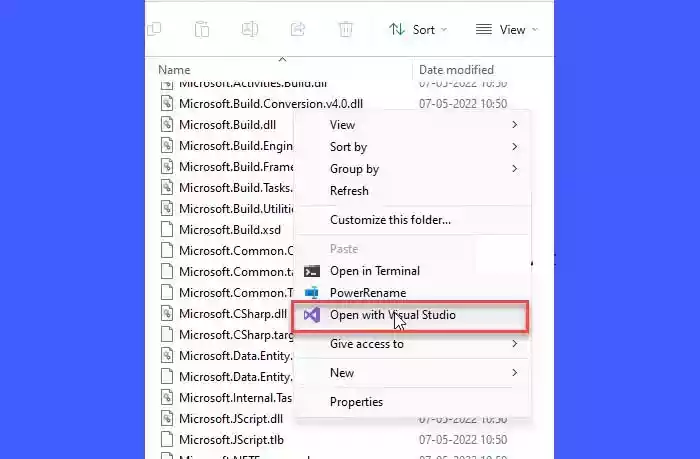This screenshot has height=459, width=700.
Task: Click Give access to menu entry
Action: pyautogui.click(x=367, y=344)
